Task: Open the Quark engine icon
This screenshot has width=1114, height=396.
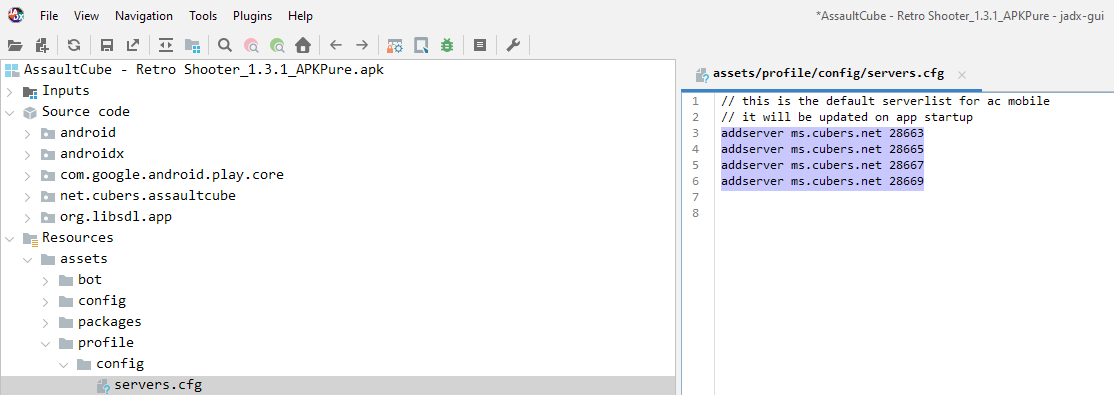Action: coord(421,46)
